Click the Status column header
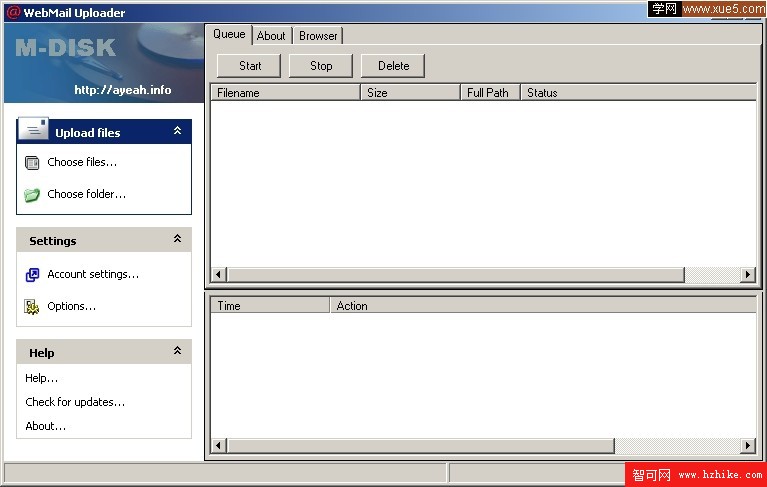The width and height of the screenshot is (767, 487). tap(638, 93)
